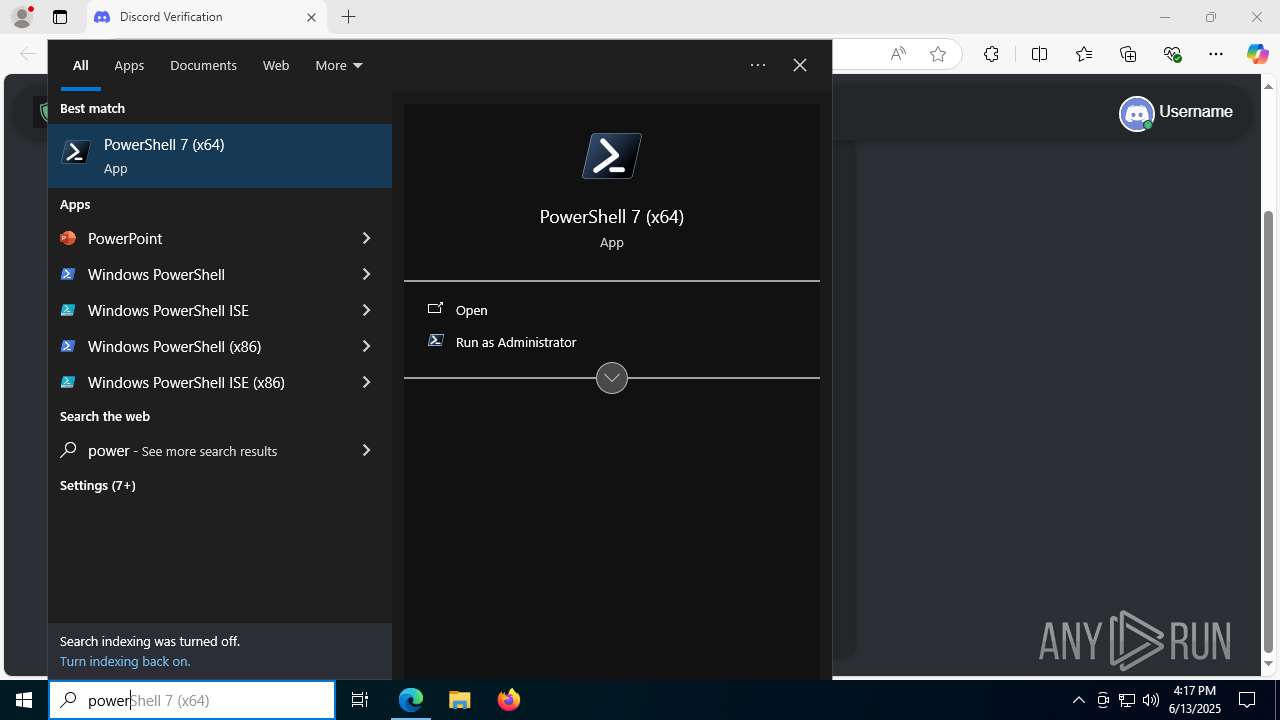Open Edge Settings and more menu
1280x720 pixels.
(x=1216, y=54)
